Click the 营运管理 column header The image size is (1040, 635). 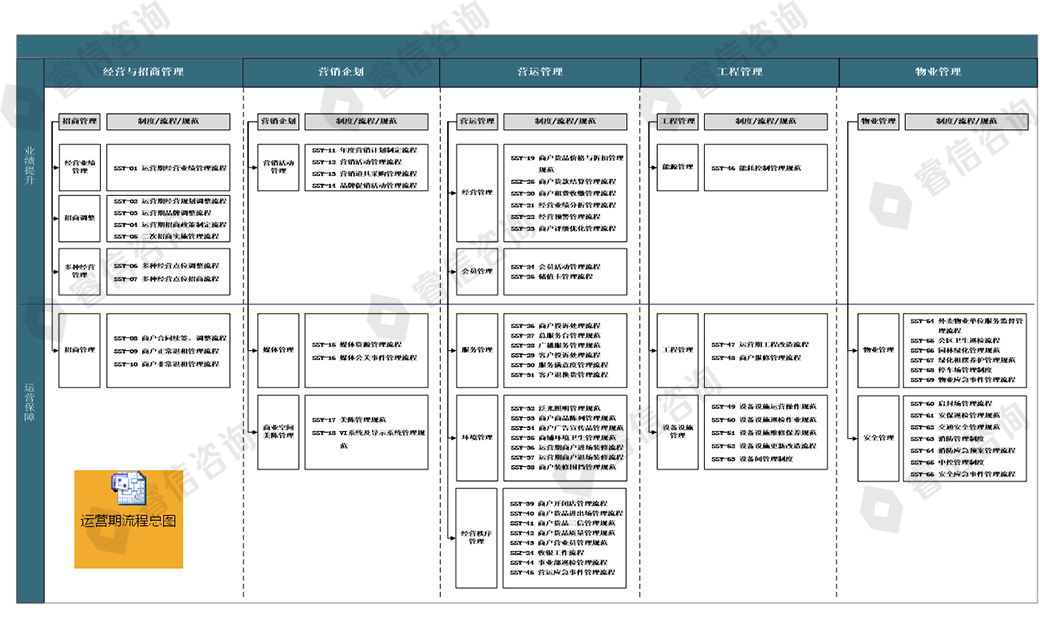(540, 72)
